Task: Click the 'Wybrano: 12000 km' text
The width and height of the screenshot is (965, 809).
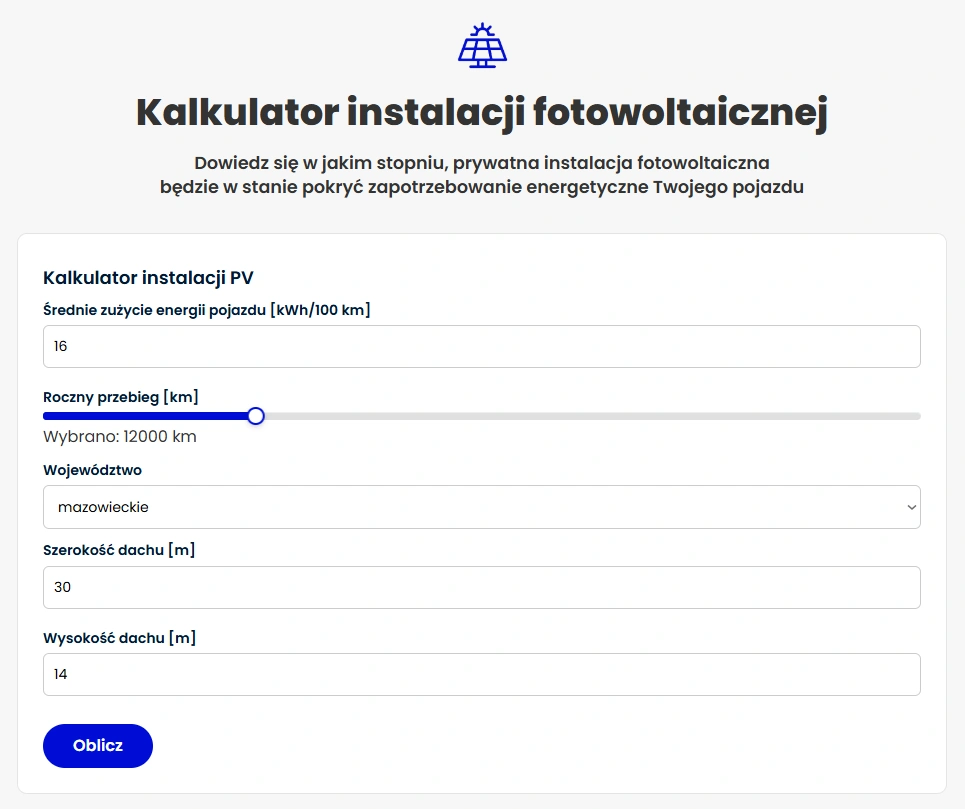Action: coord(120,436)
